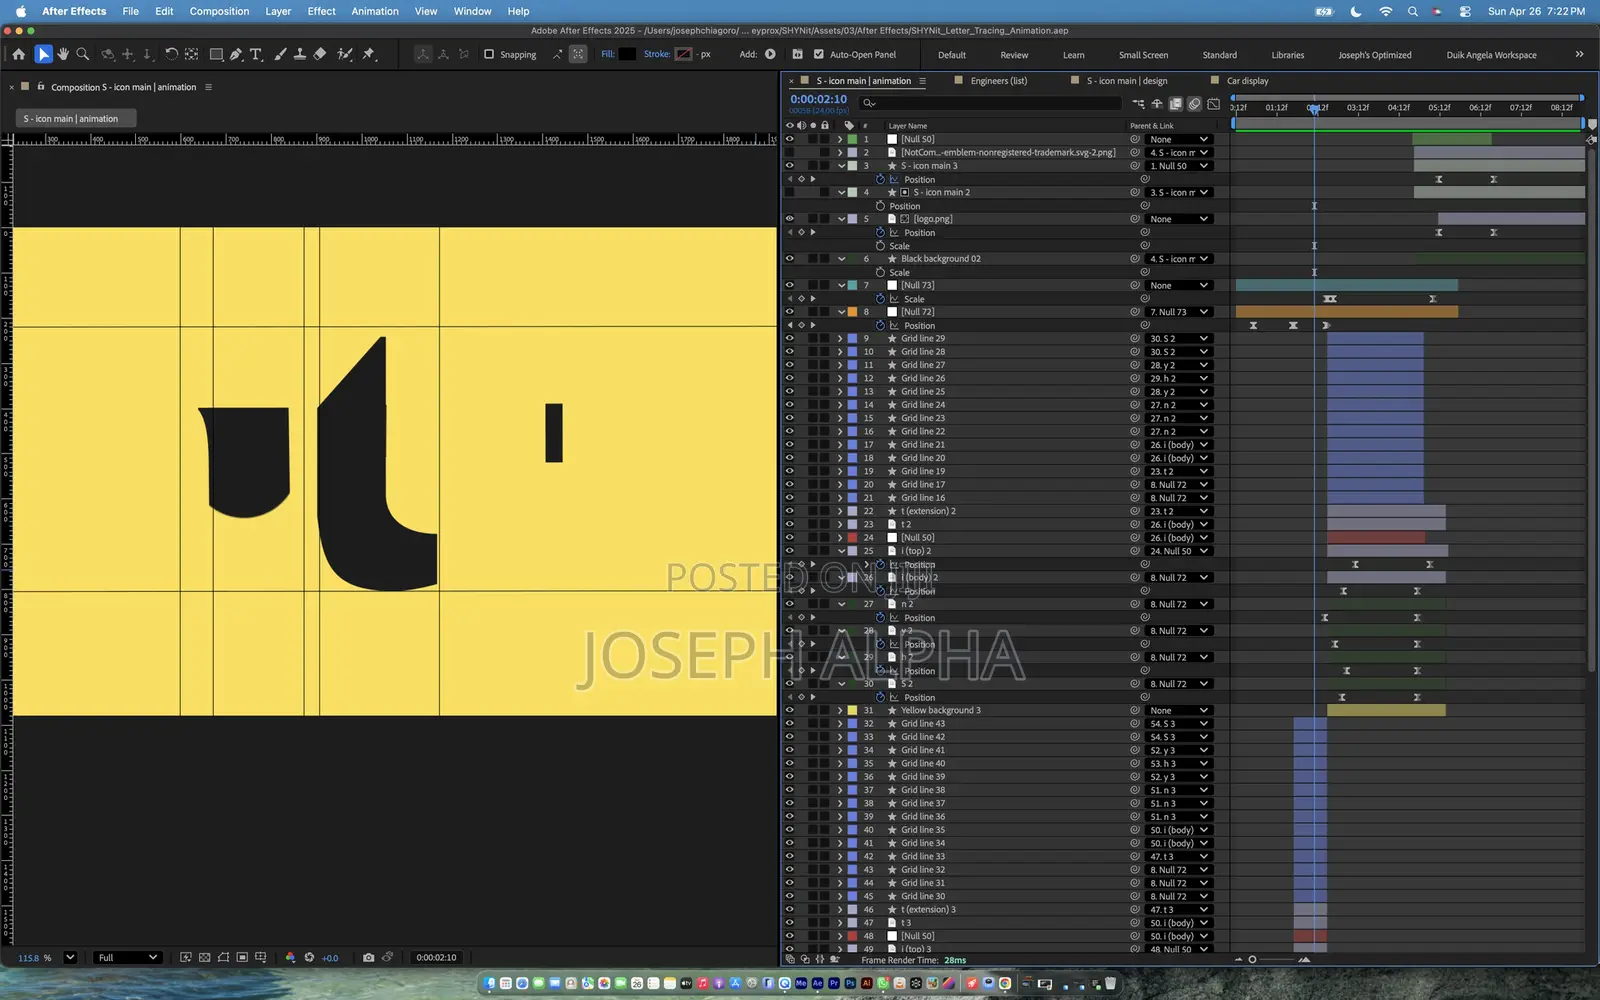Select the Type tool
Screen dimensions: 1600x1000
pos(256,54)
